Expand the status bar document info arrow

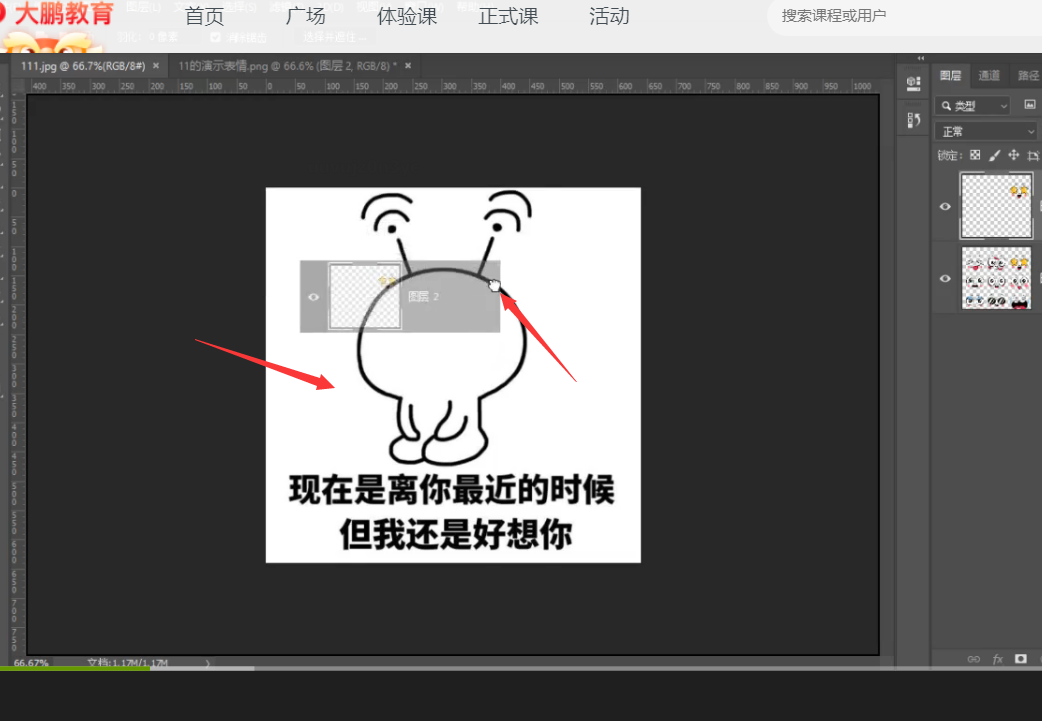207,663
